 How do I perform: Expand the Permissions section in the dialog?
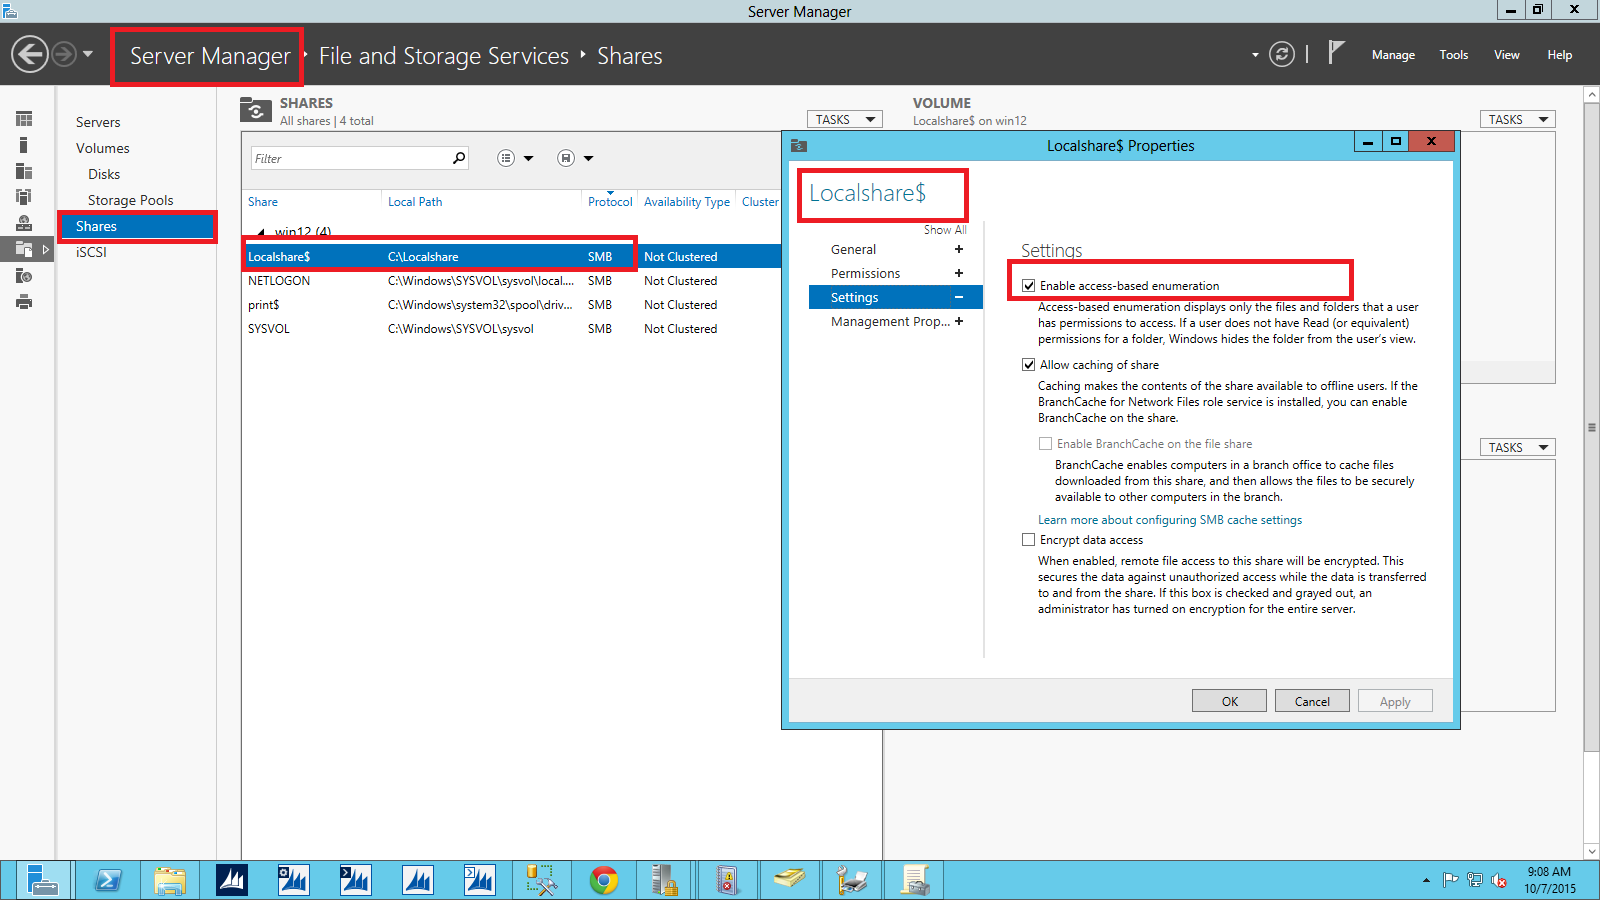click(x=959, y=273)
